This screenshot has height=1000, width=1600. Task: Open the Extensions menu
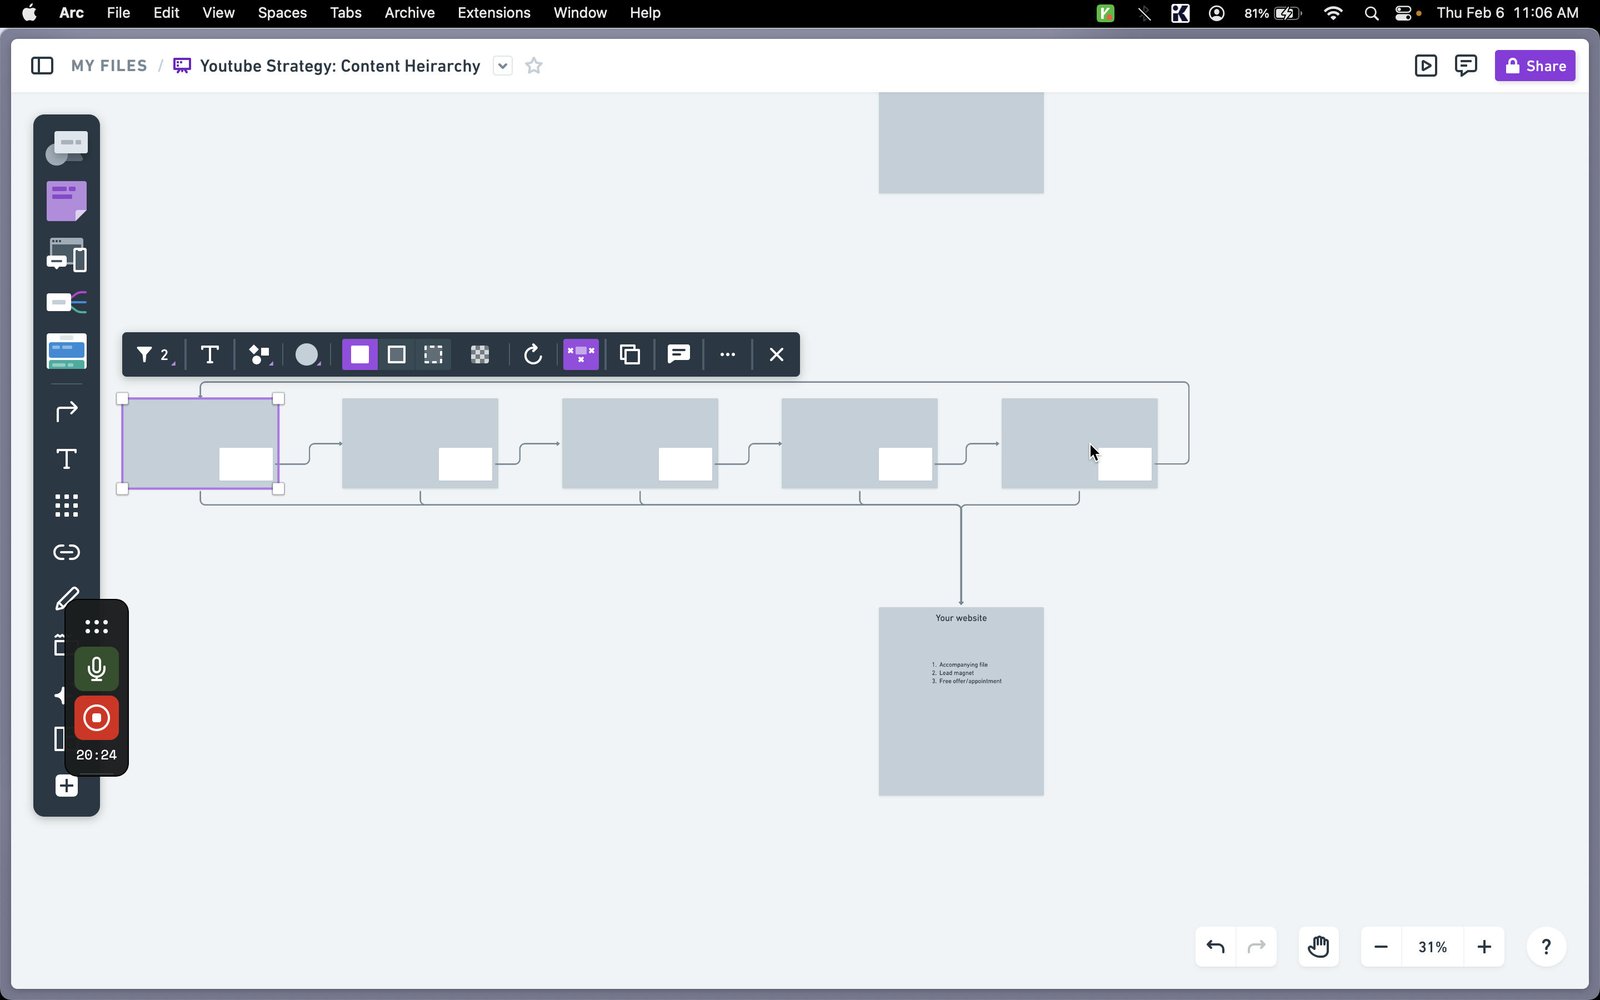coord(494,13)
